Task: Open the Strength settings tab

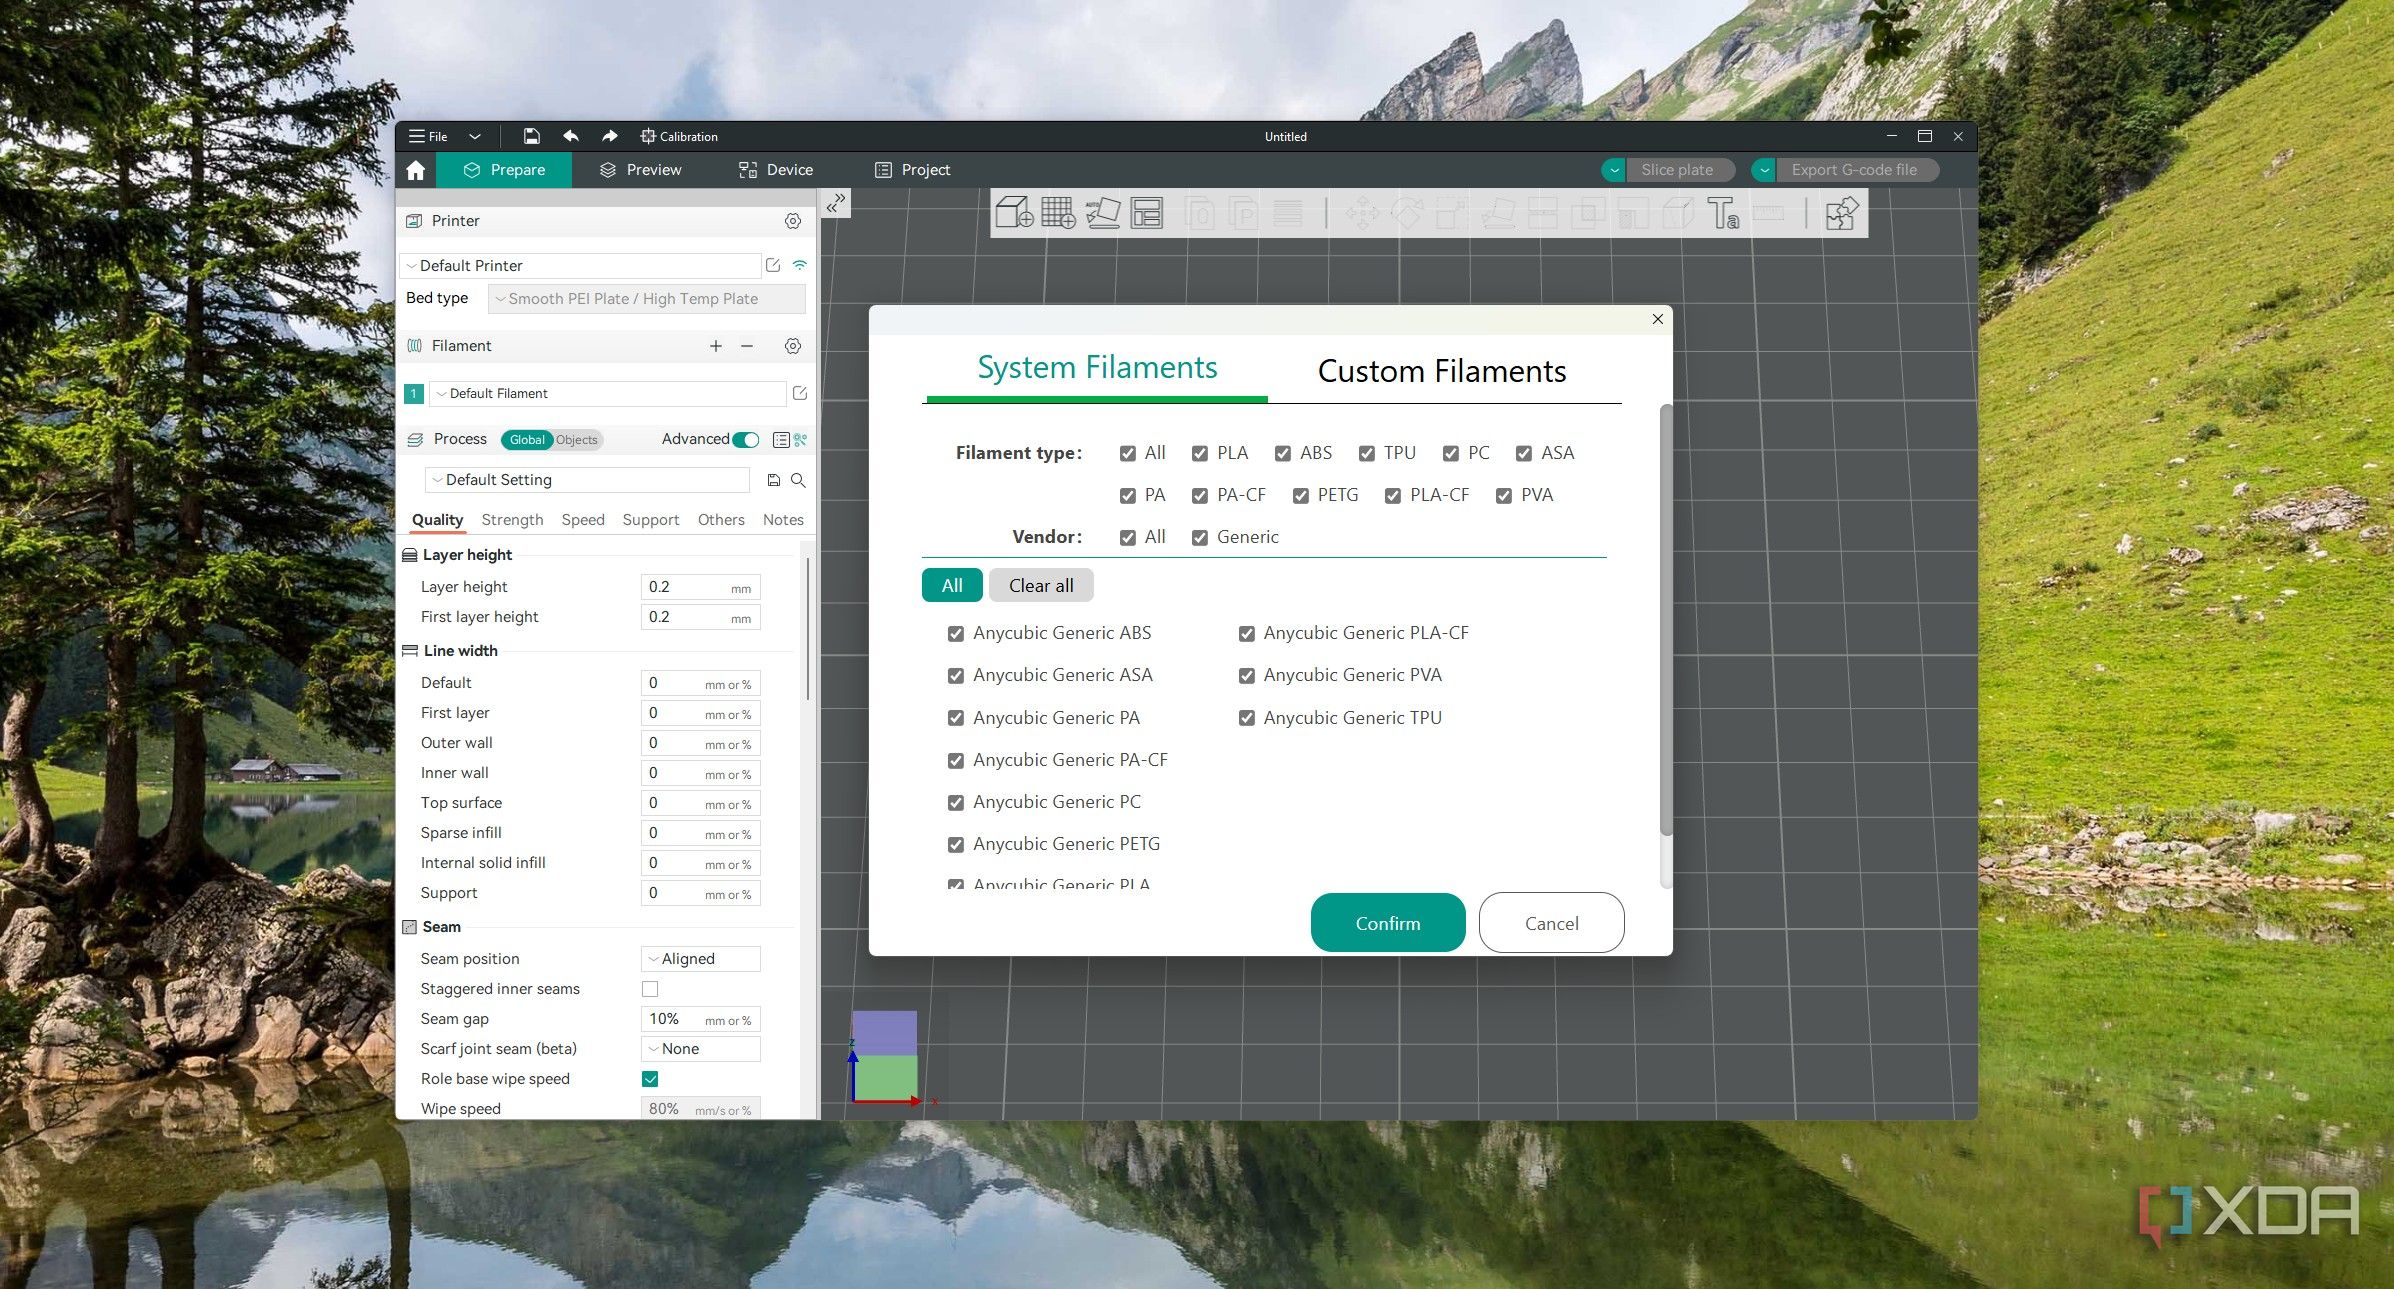Action: click(512, 520)
